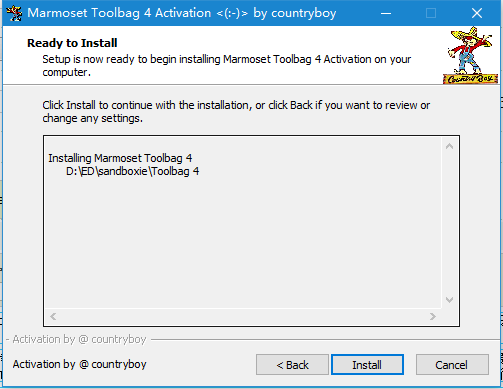Click the vertical scrollbar track in summary box
Viewport: 503px width, 389px height.
[449, 223]
